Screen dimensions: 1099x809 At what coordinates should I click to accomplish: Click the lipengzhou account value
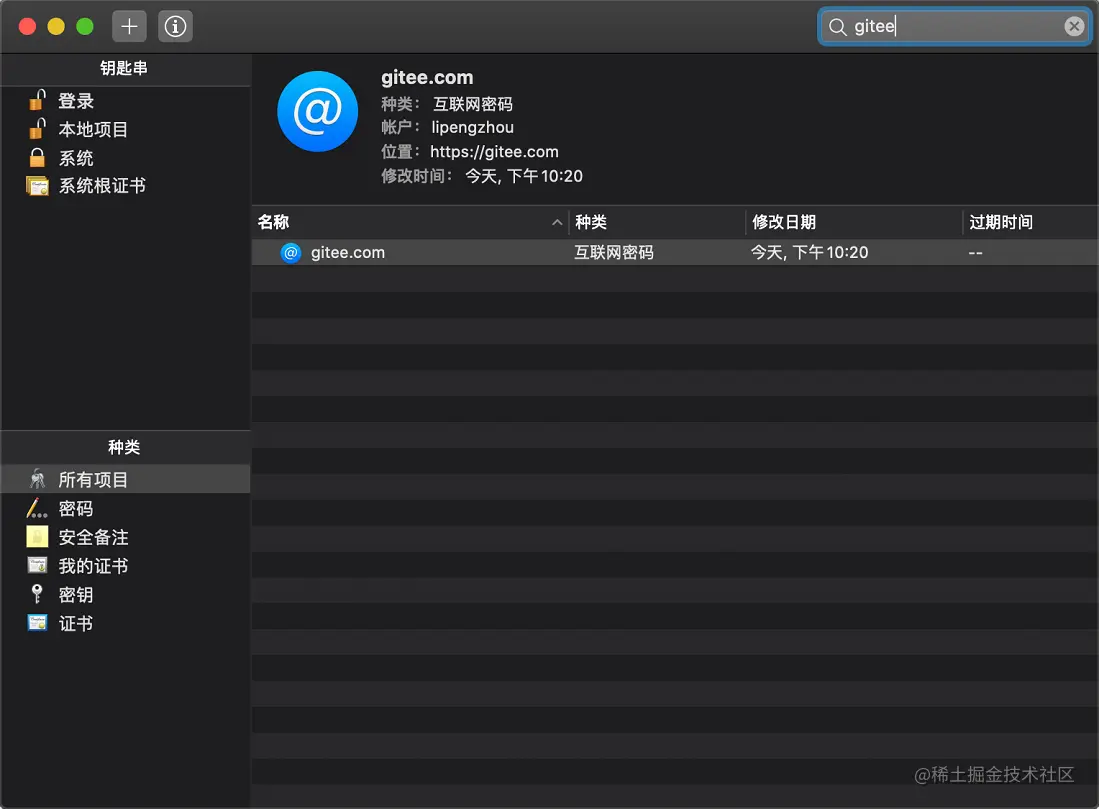[x=472, y=128]
